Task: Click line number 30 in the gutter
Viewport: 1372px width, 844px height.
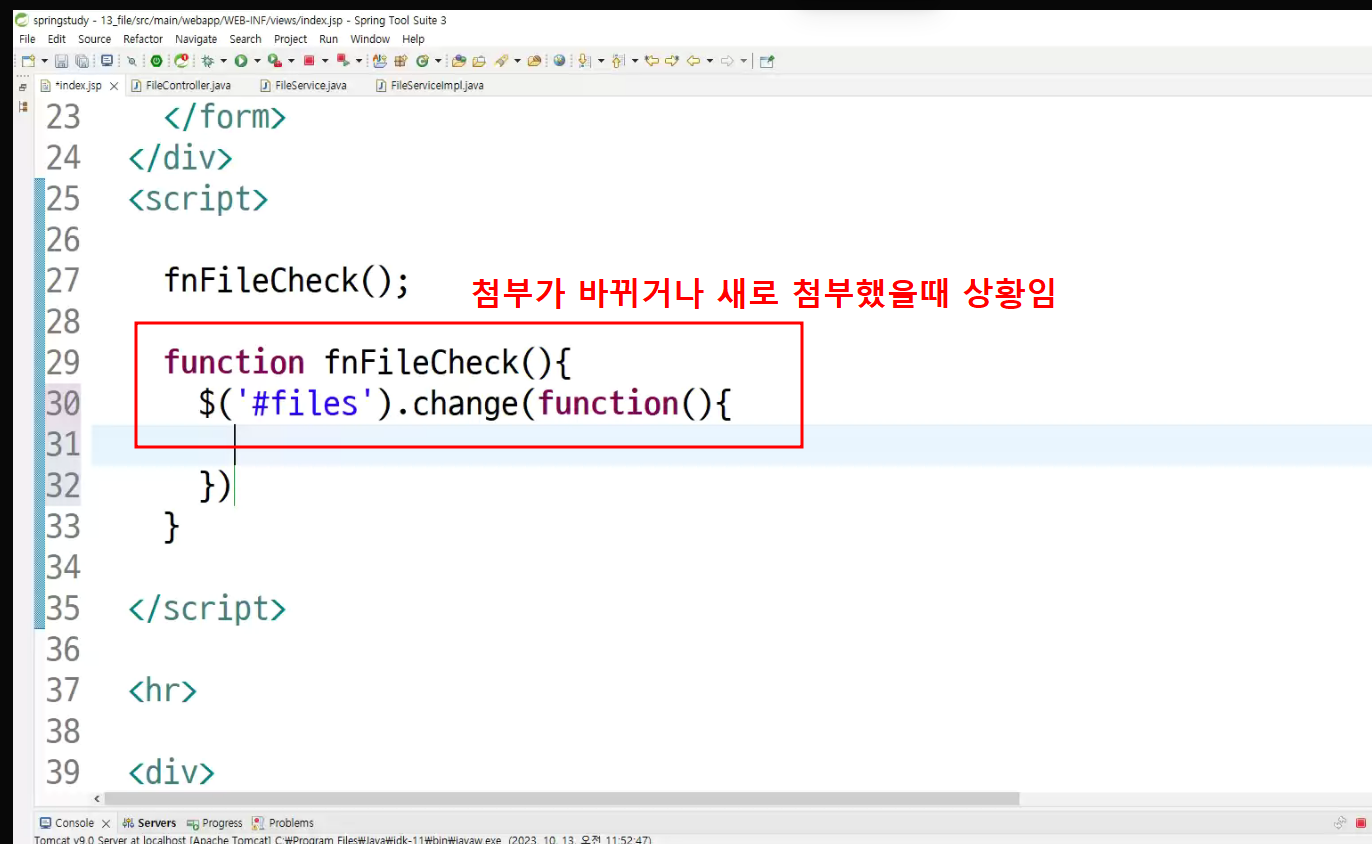Action: [63, 404]
